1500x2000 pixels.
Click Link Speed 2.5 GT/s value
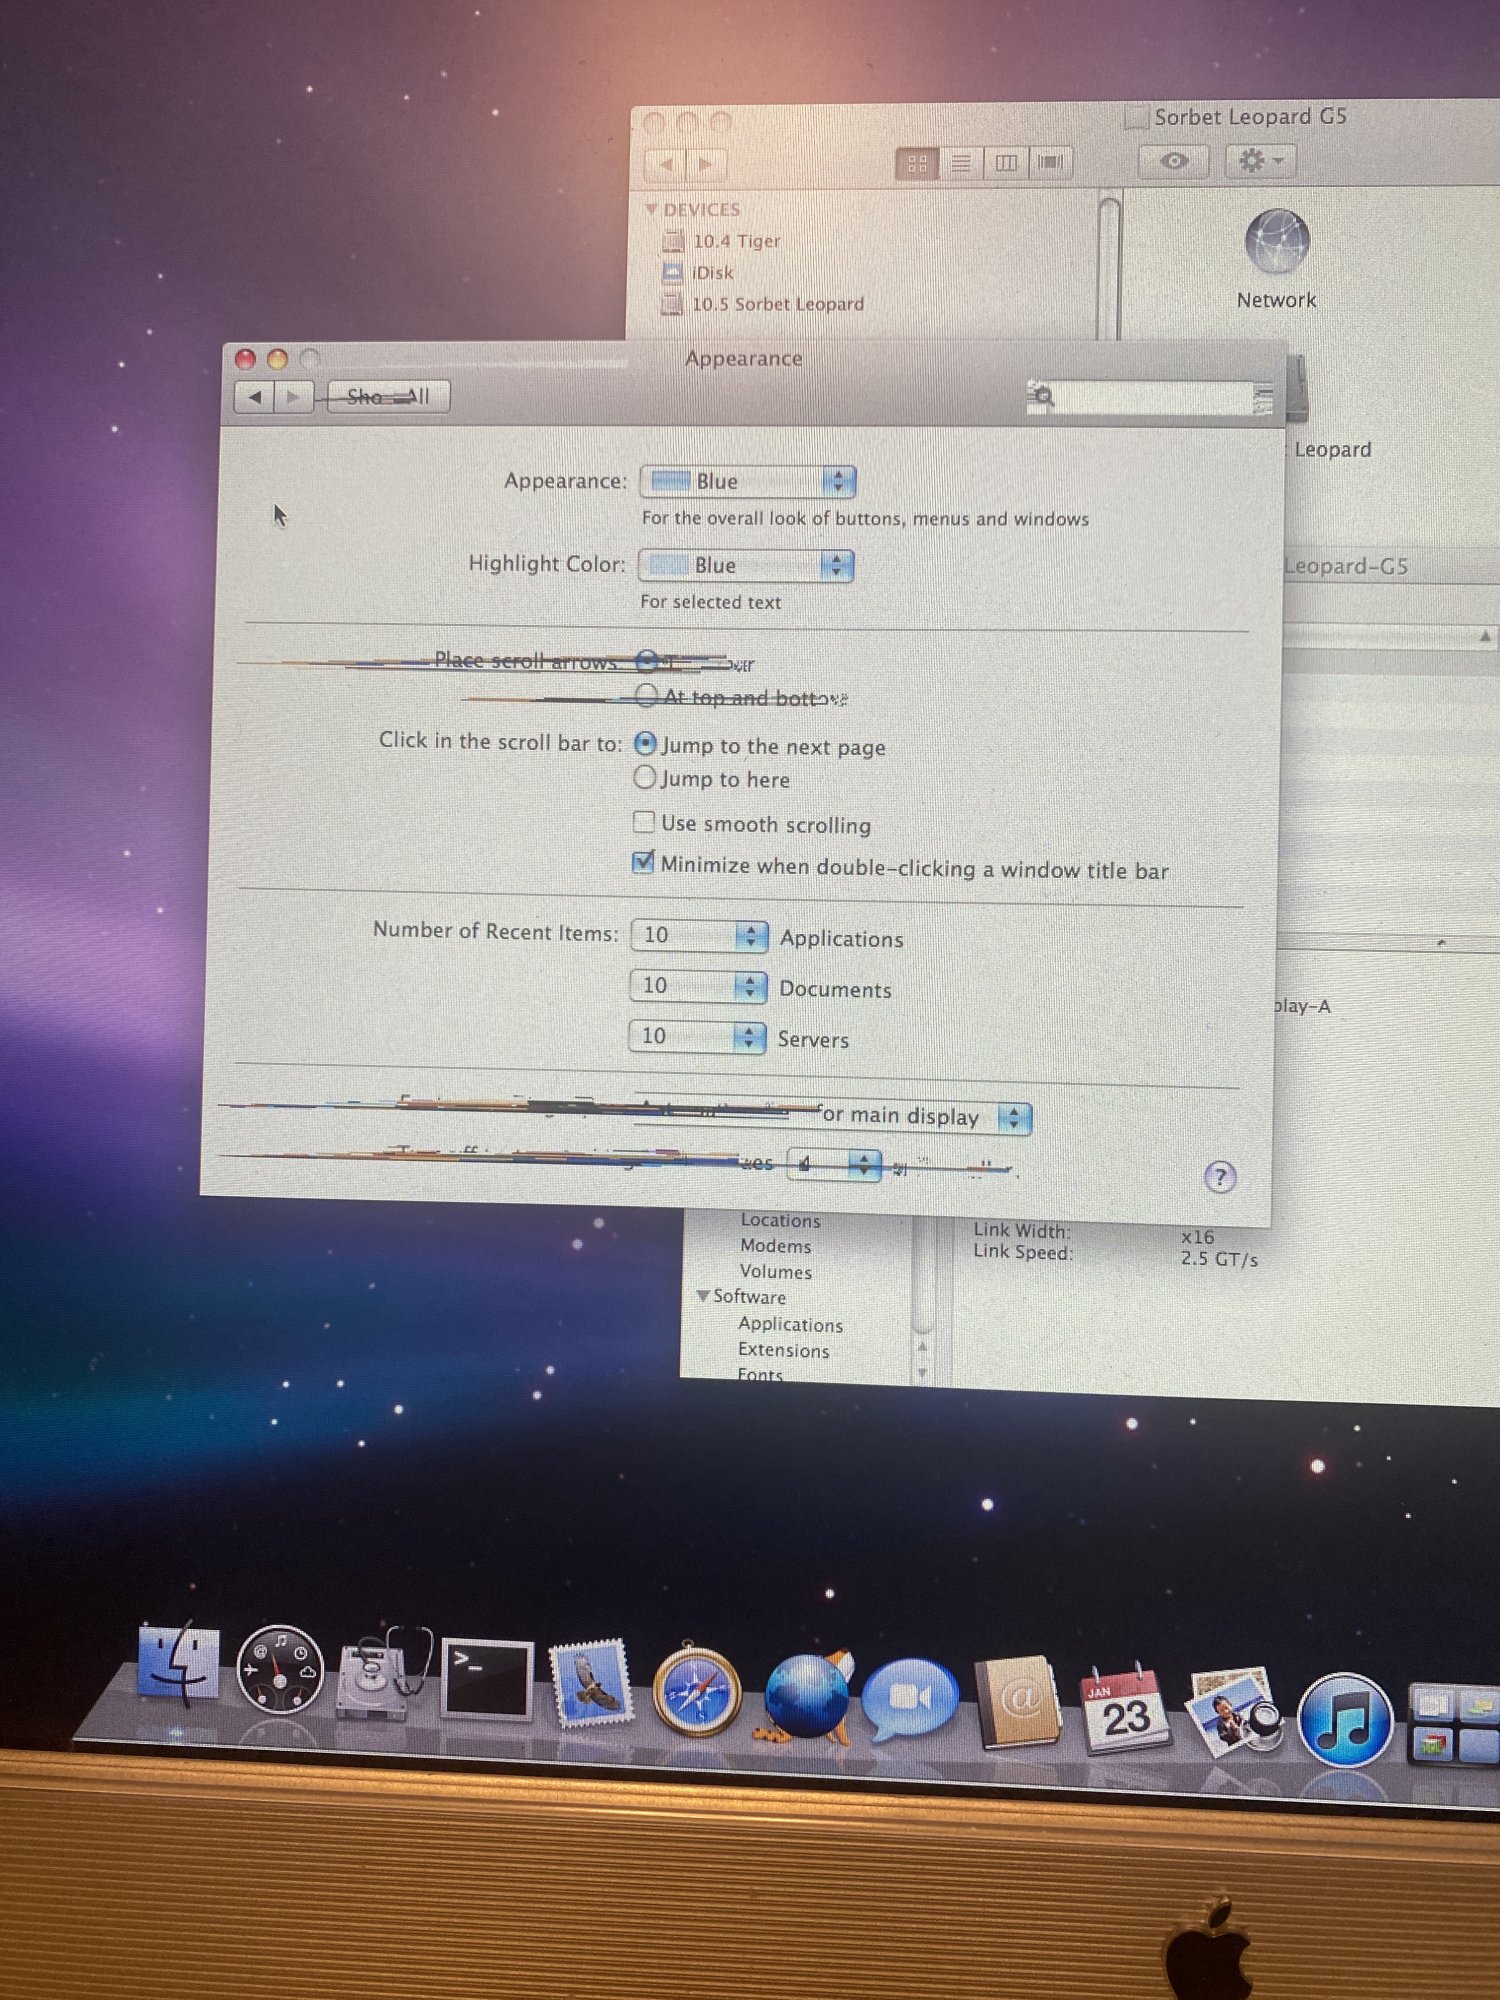[x=1219, y=1259]
